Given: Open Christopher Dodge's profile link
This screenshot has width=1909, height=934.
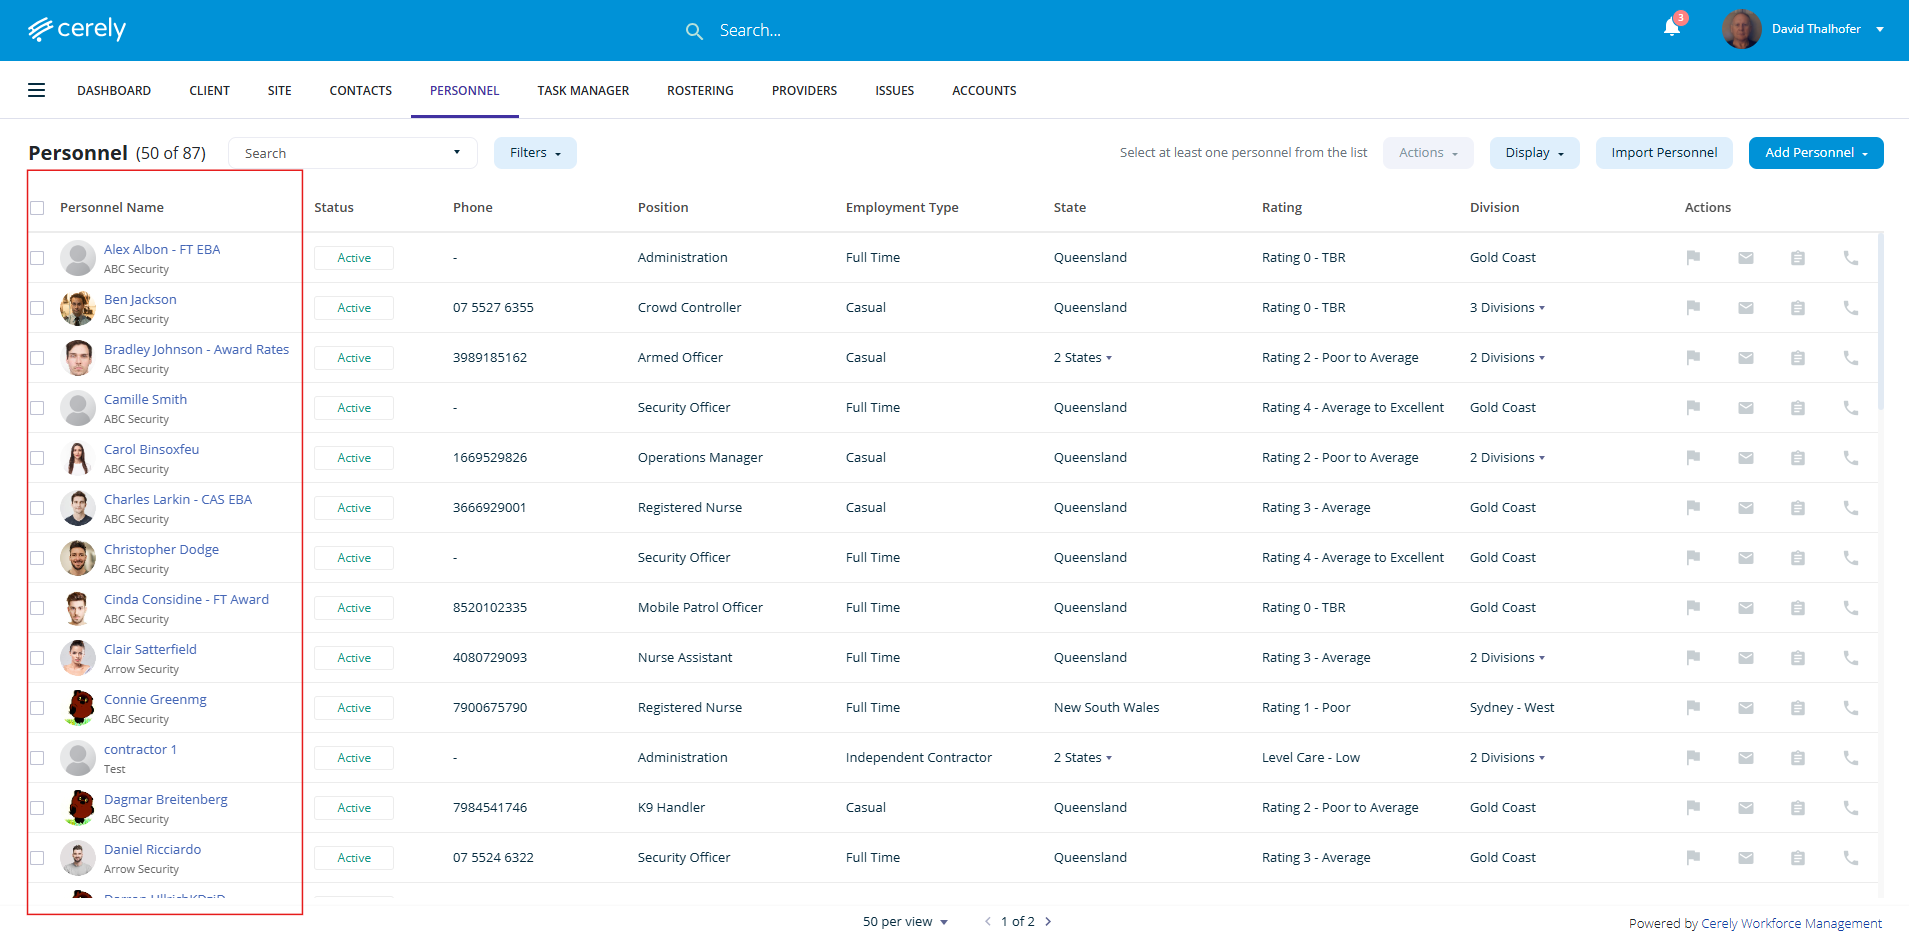Looking at the screenshot, I should click(161, 549).
